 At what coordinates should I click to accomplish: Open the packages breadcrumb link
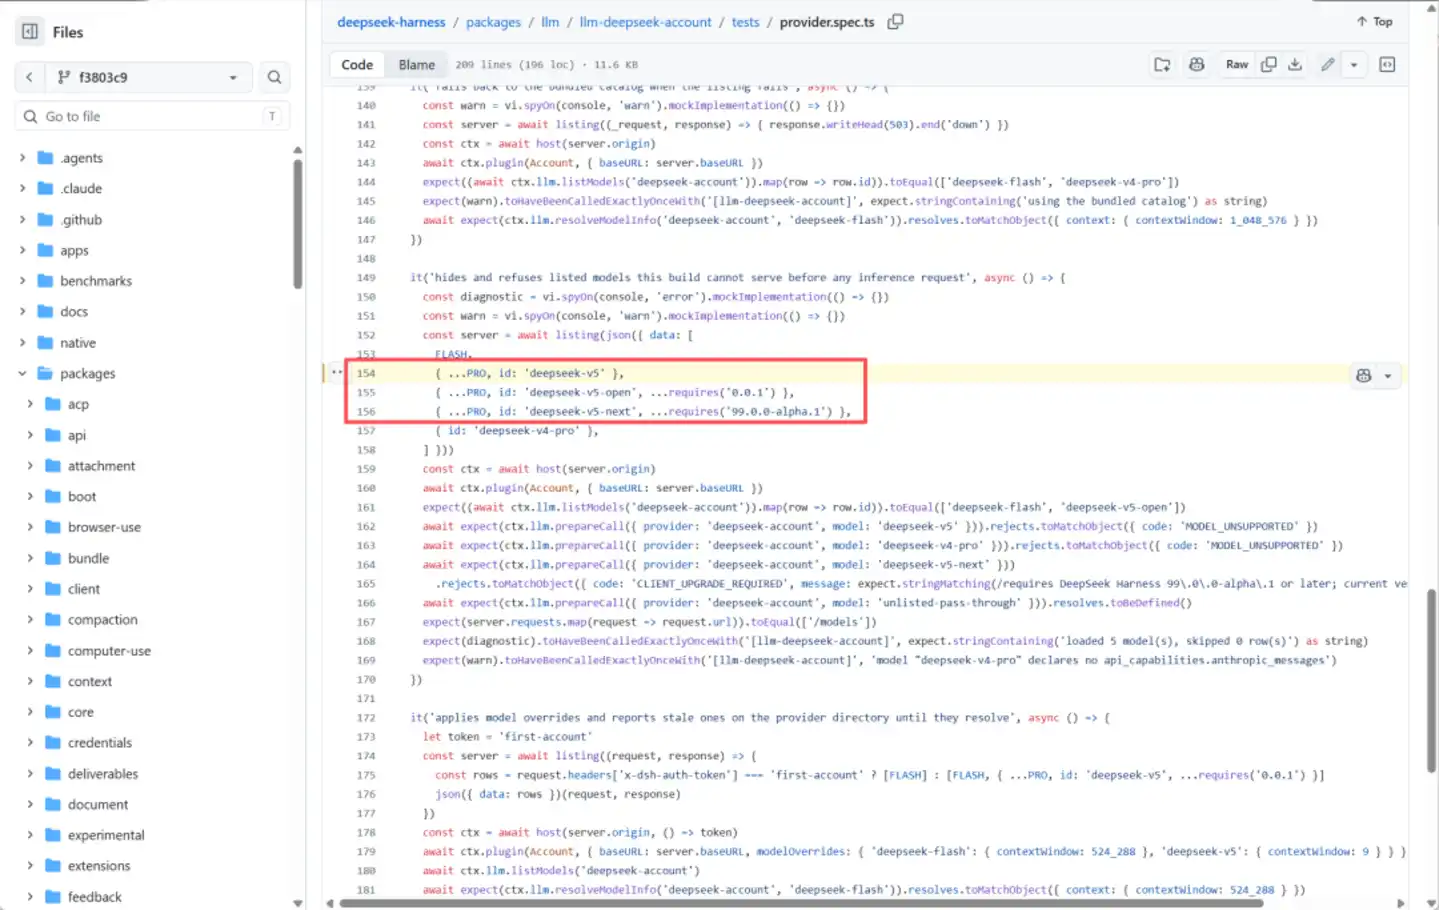[493, 22]
